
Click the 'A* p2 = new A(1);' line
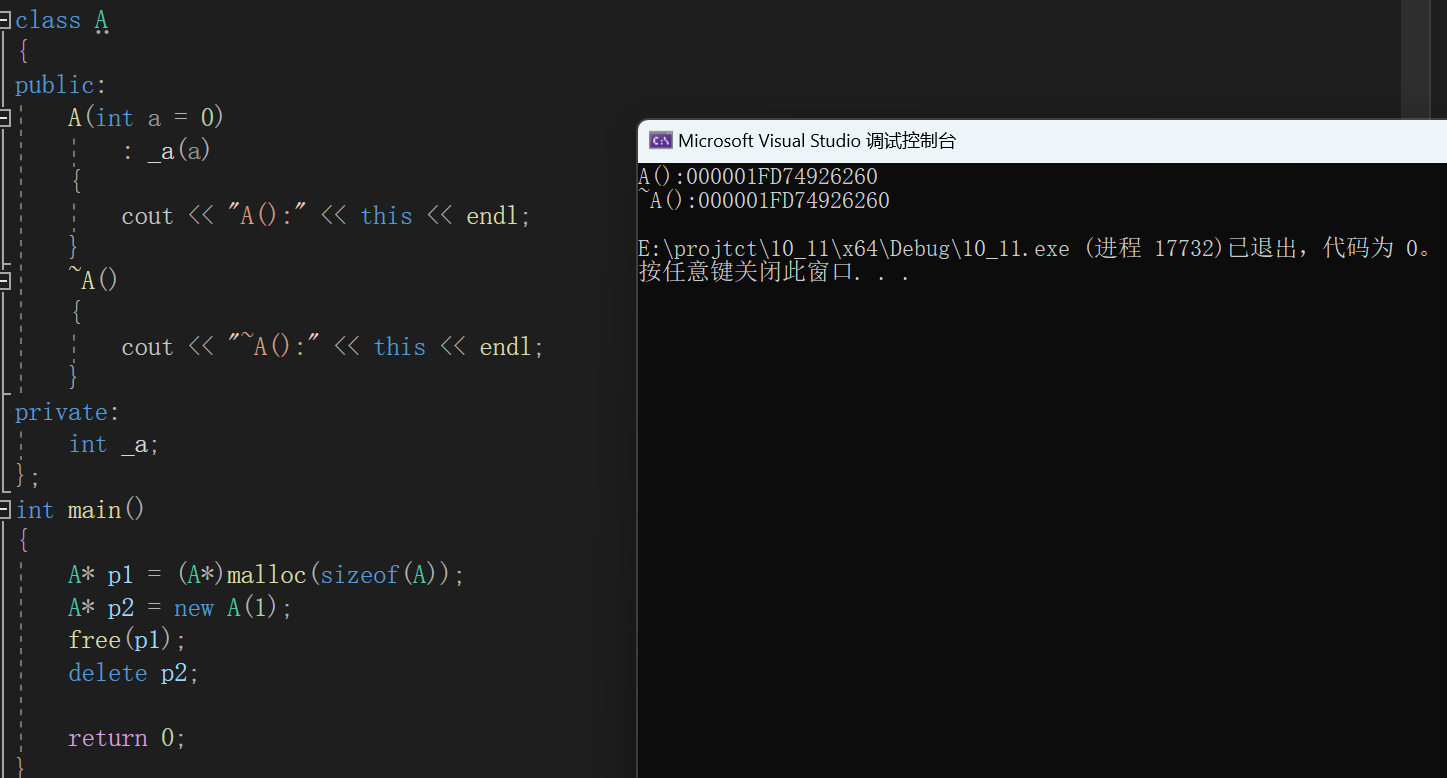[180, 608]
